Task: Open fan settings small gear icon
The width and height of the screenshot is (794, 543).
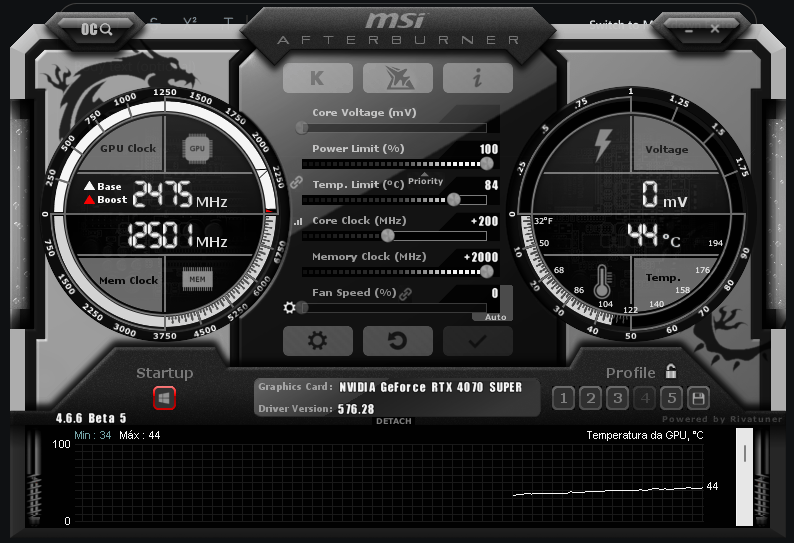Action: (289, 307)
